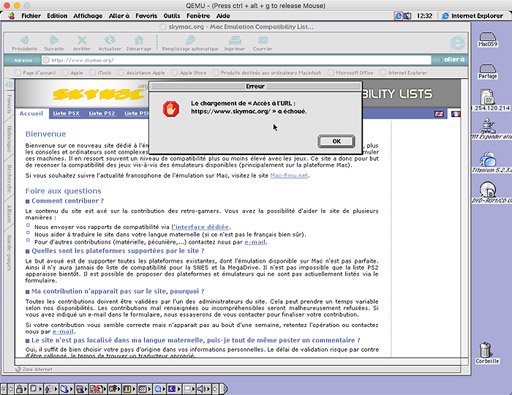Open the Aide menu
Image resolution: width=512 pixels, height=395 pixels.
click(x=223, y=16)
